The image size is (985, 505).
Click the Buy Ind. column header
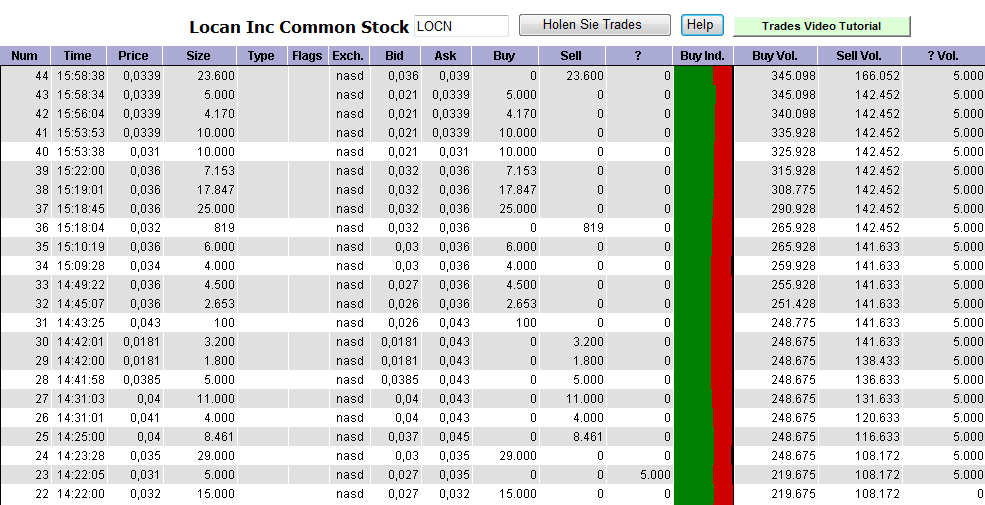[702, 56]
